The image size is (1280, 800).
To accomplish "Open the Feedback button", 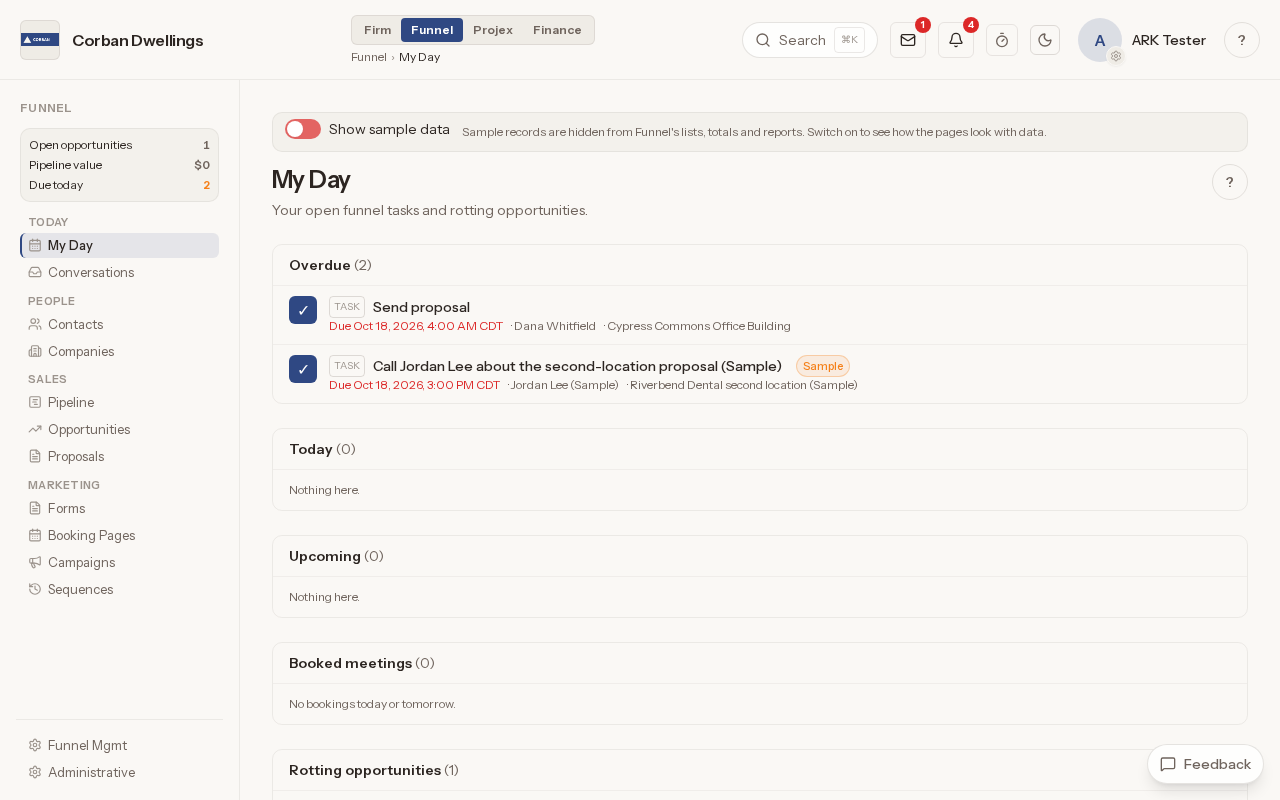I will click(x=1205, y=764).
